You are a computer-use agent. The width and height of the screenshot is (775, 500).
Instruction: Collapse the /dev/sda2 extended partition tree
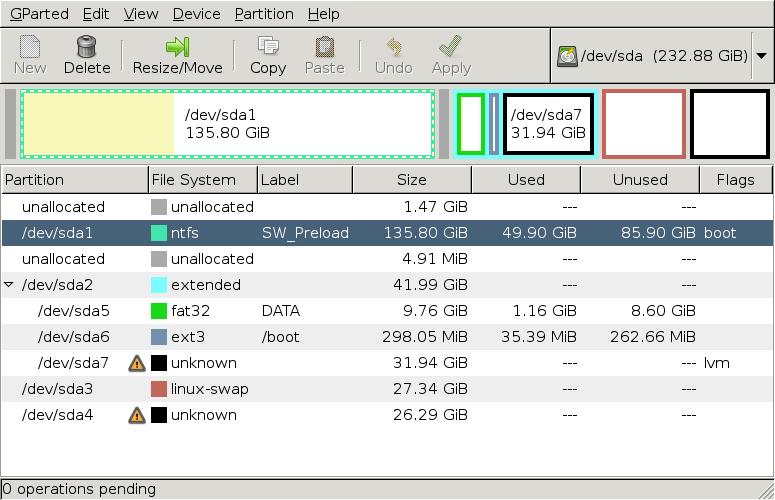coord(8,285)
